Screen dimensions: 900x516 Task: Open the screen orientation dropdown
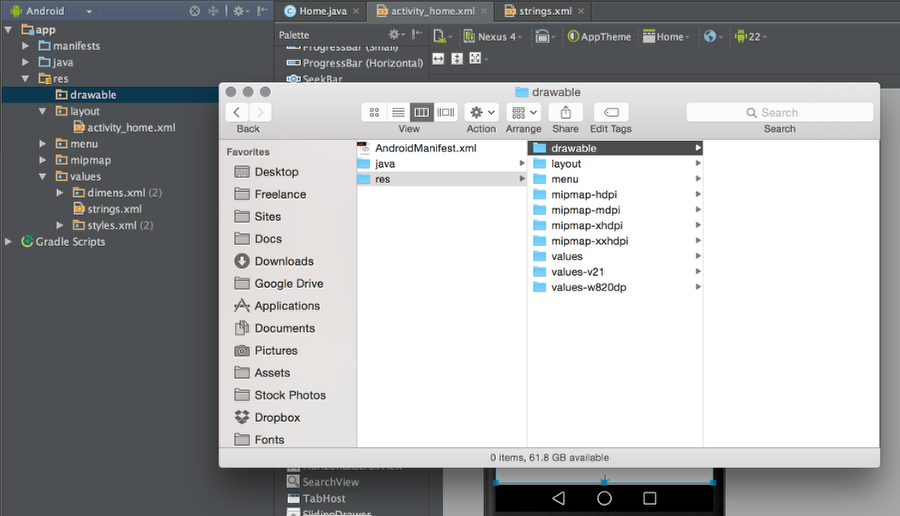pyautogui.click(x=544, y=37)
